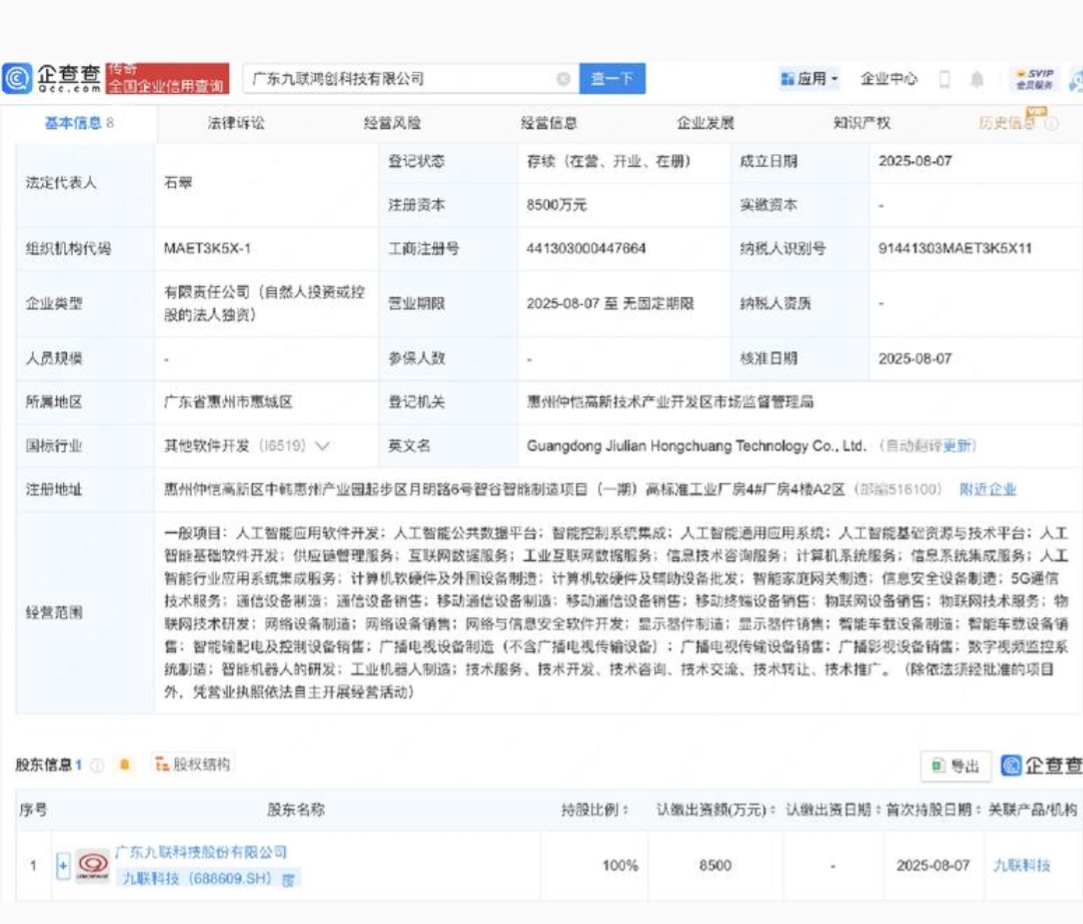The height and width of the screenshot is (924, 1083).
Task: Click the Qichacha logo beside 导出 button
Action: click(x=1041, y=765)
